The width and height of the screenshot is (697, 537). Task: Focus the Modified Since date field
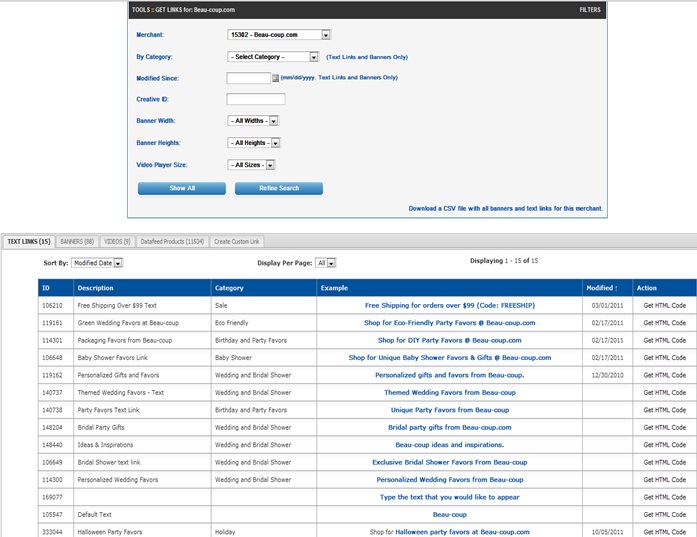[x=248, y=78]
